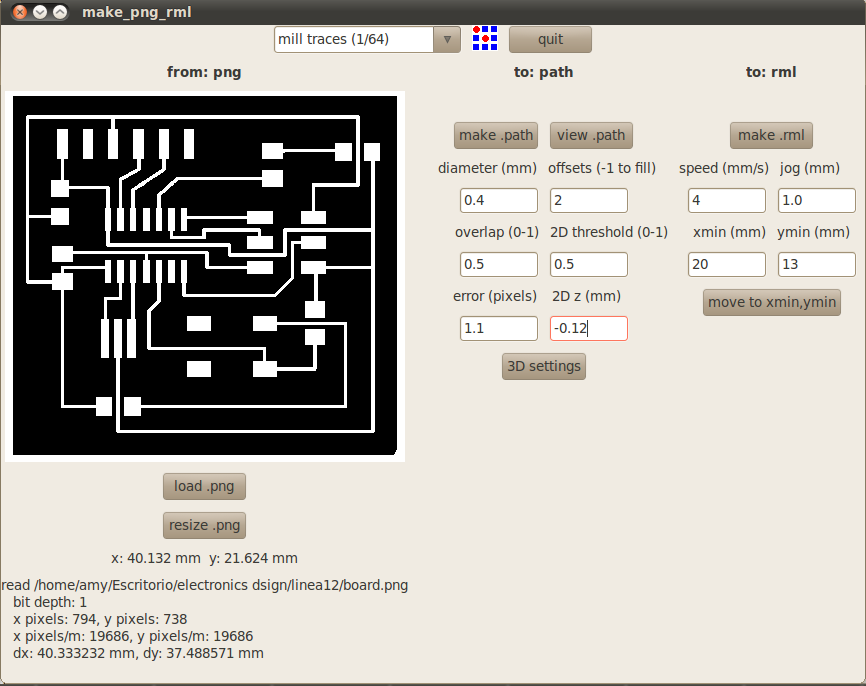Click the 'jog (mm)' label

click(x=810, y=168)
